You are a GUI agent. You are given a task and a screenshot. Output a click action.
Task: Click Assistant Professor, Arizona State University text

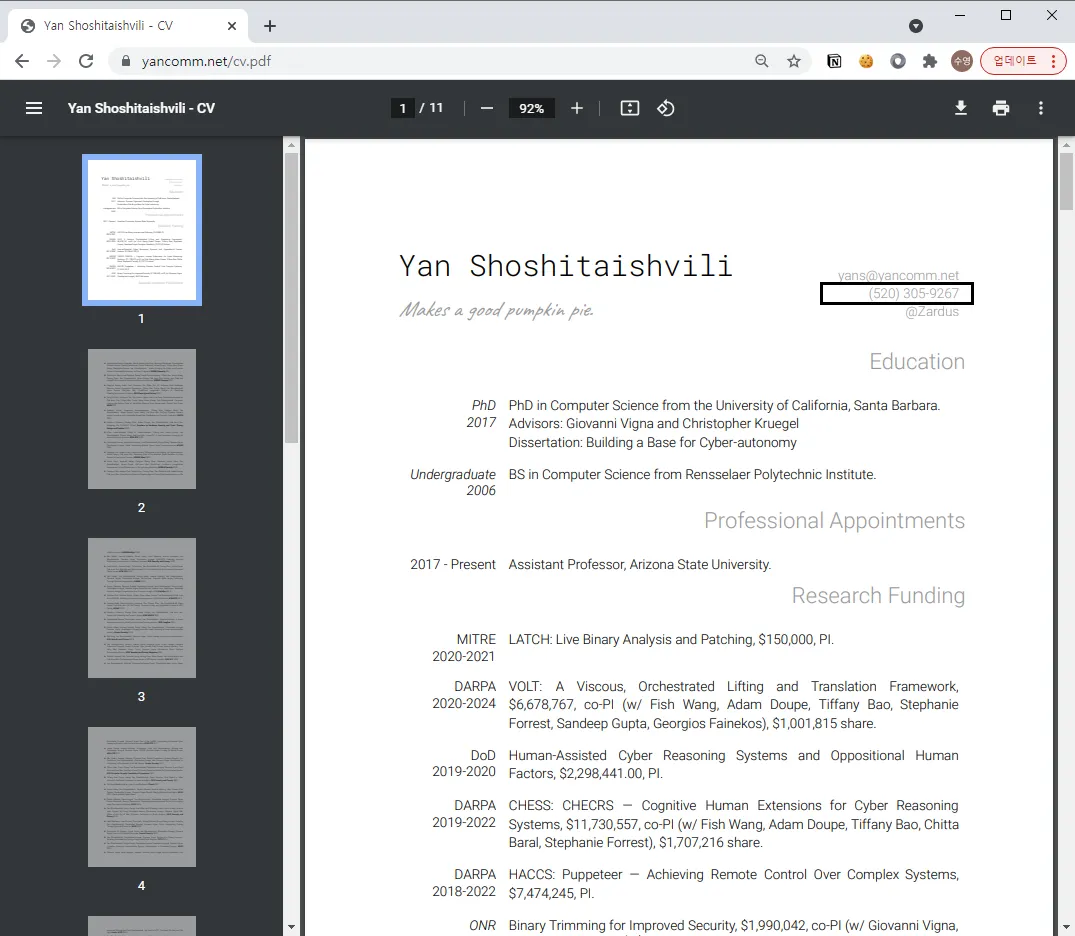click(x=640, y=564)
